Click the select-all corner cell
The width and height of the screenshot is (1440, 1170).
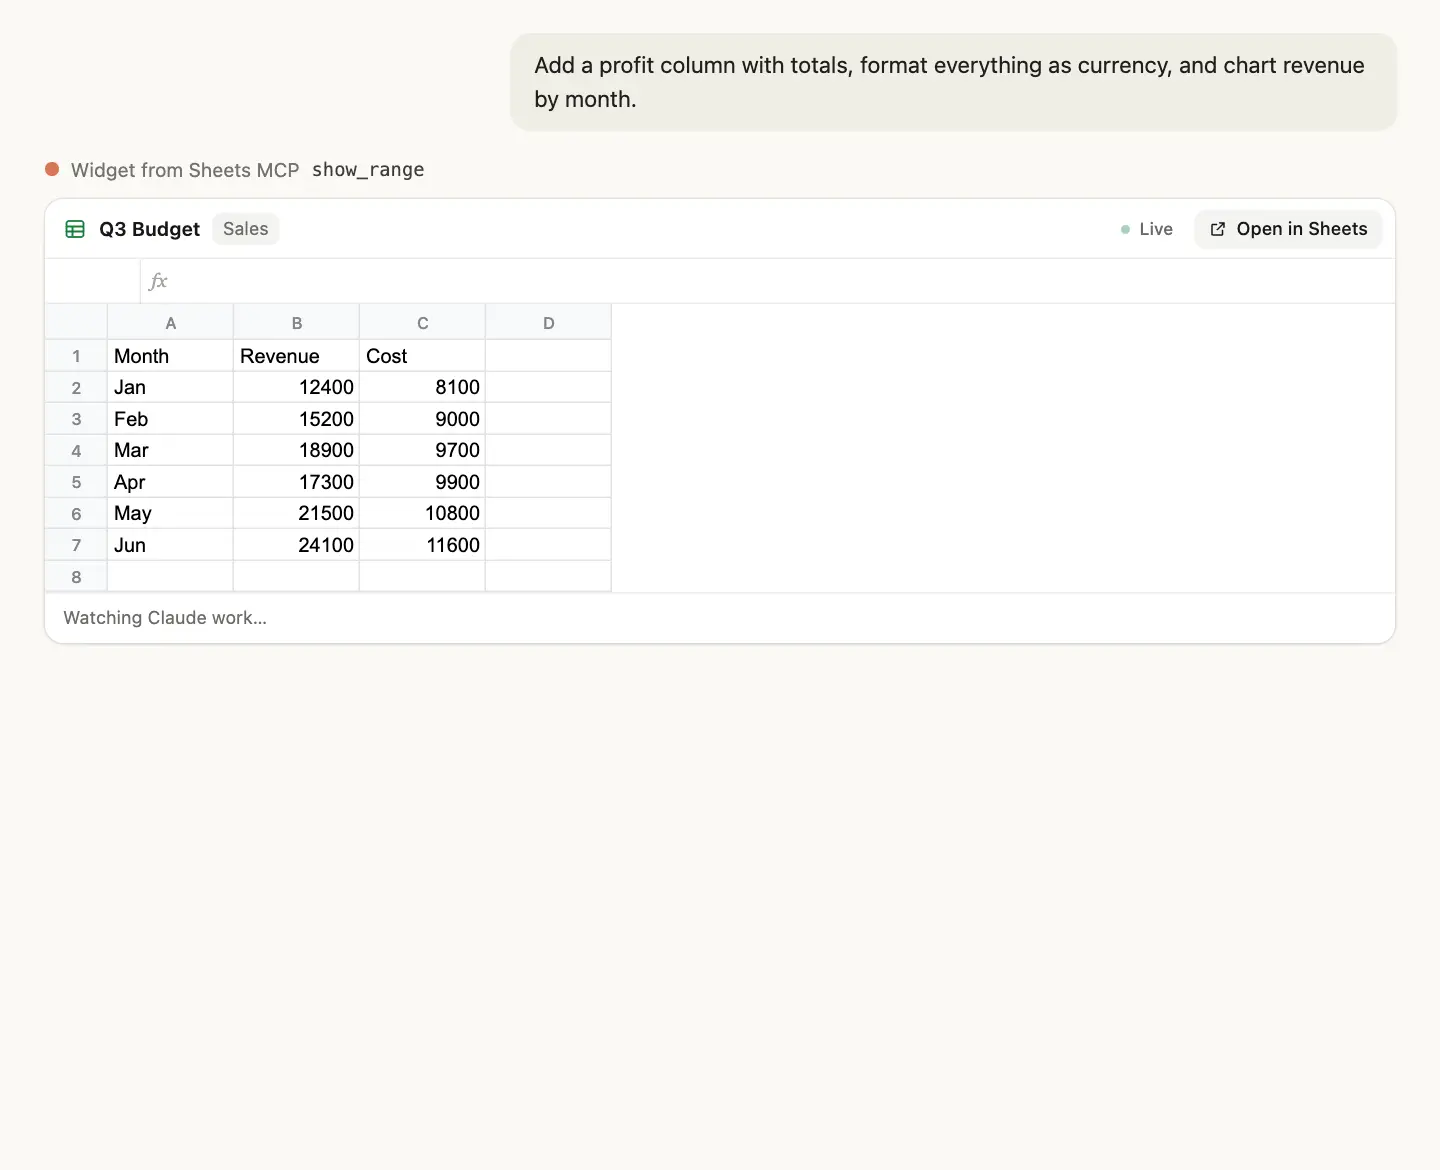[76, 322]
